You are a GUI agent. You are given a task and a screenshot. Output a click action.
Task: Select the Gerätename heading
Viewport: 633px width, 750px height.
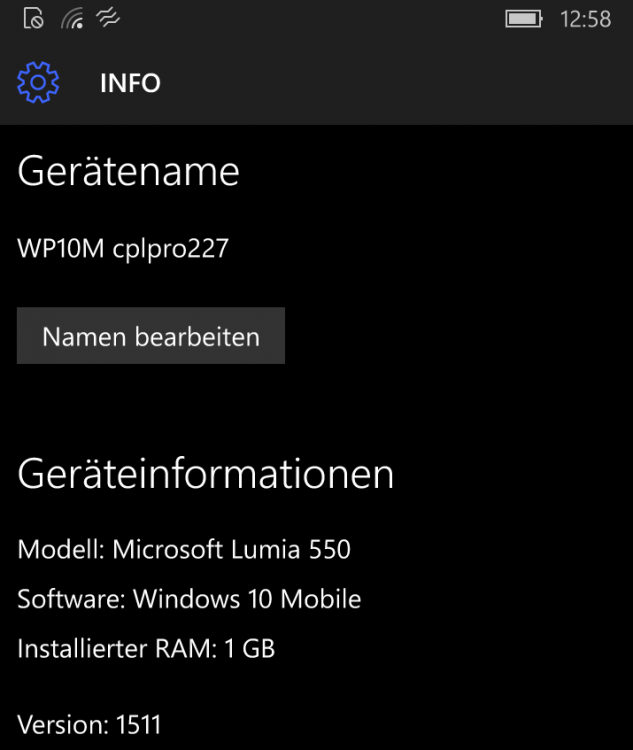point(128,171)
